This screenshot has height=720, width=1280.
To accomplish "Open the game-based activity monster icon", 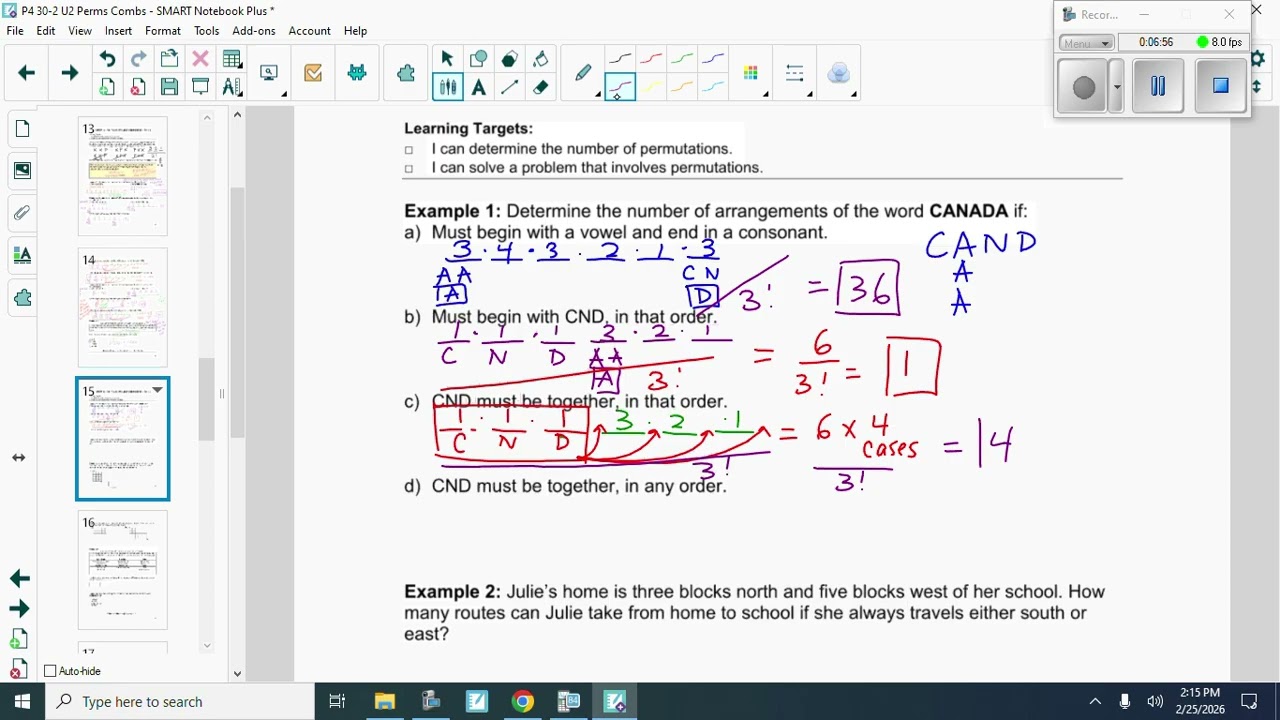I will point(357,73).
